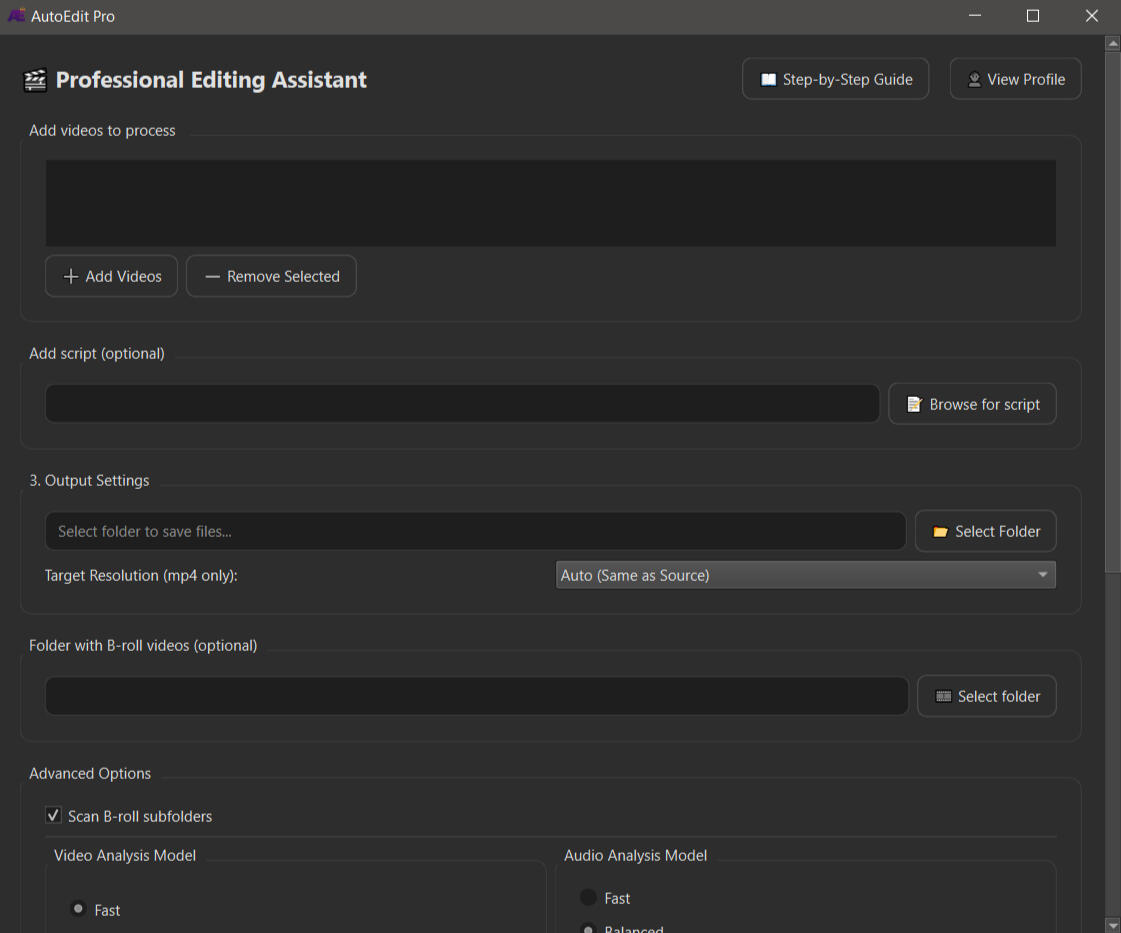Screen dimensions: 1121x933
Task: Click the scrollbar down arrow
Action: [x=1112, y=925]
